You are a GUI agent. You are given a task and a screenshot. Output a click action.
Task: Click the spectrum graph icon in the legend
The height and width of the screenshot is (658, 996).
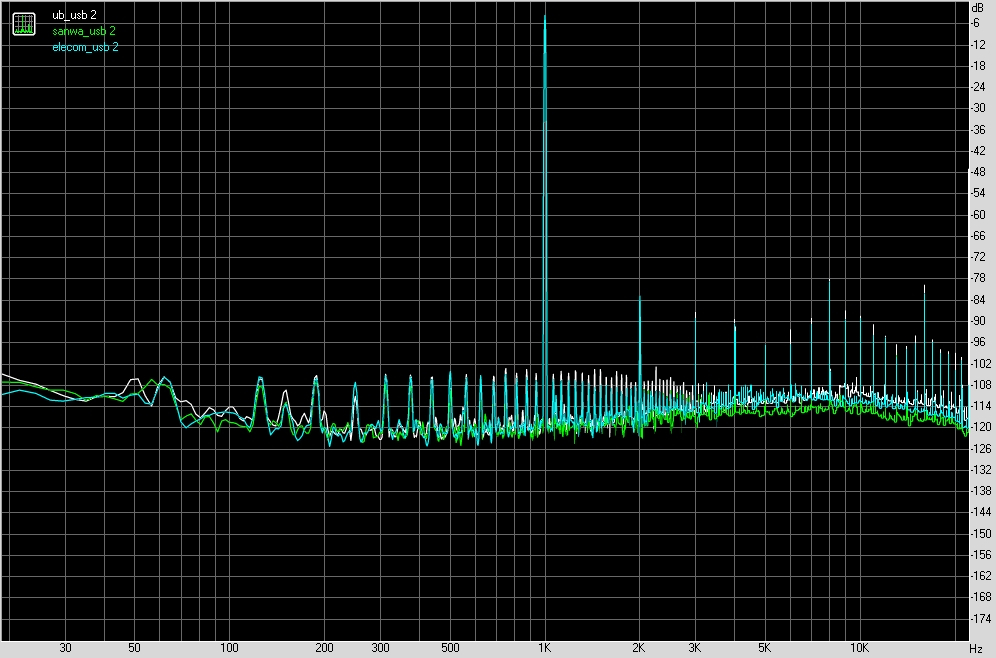[x=24, y=24]
